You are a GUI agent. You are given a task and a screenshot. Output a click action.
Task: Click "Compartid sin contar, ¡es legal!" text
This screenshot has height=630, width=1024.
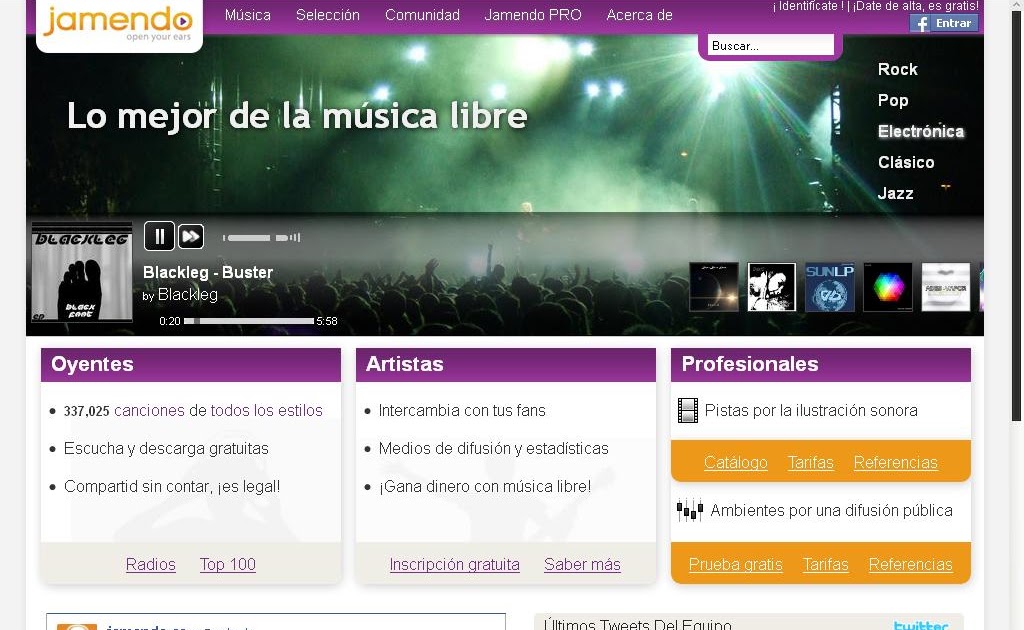tap(172, 486)
